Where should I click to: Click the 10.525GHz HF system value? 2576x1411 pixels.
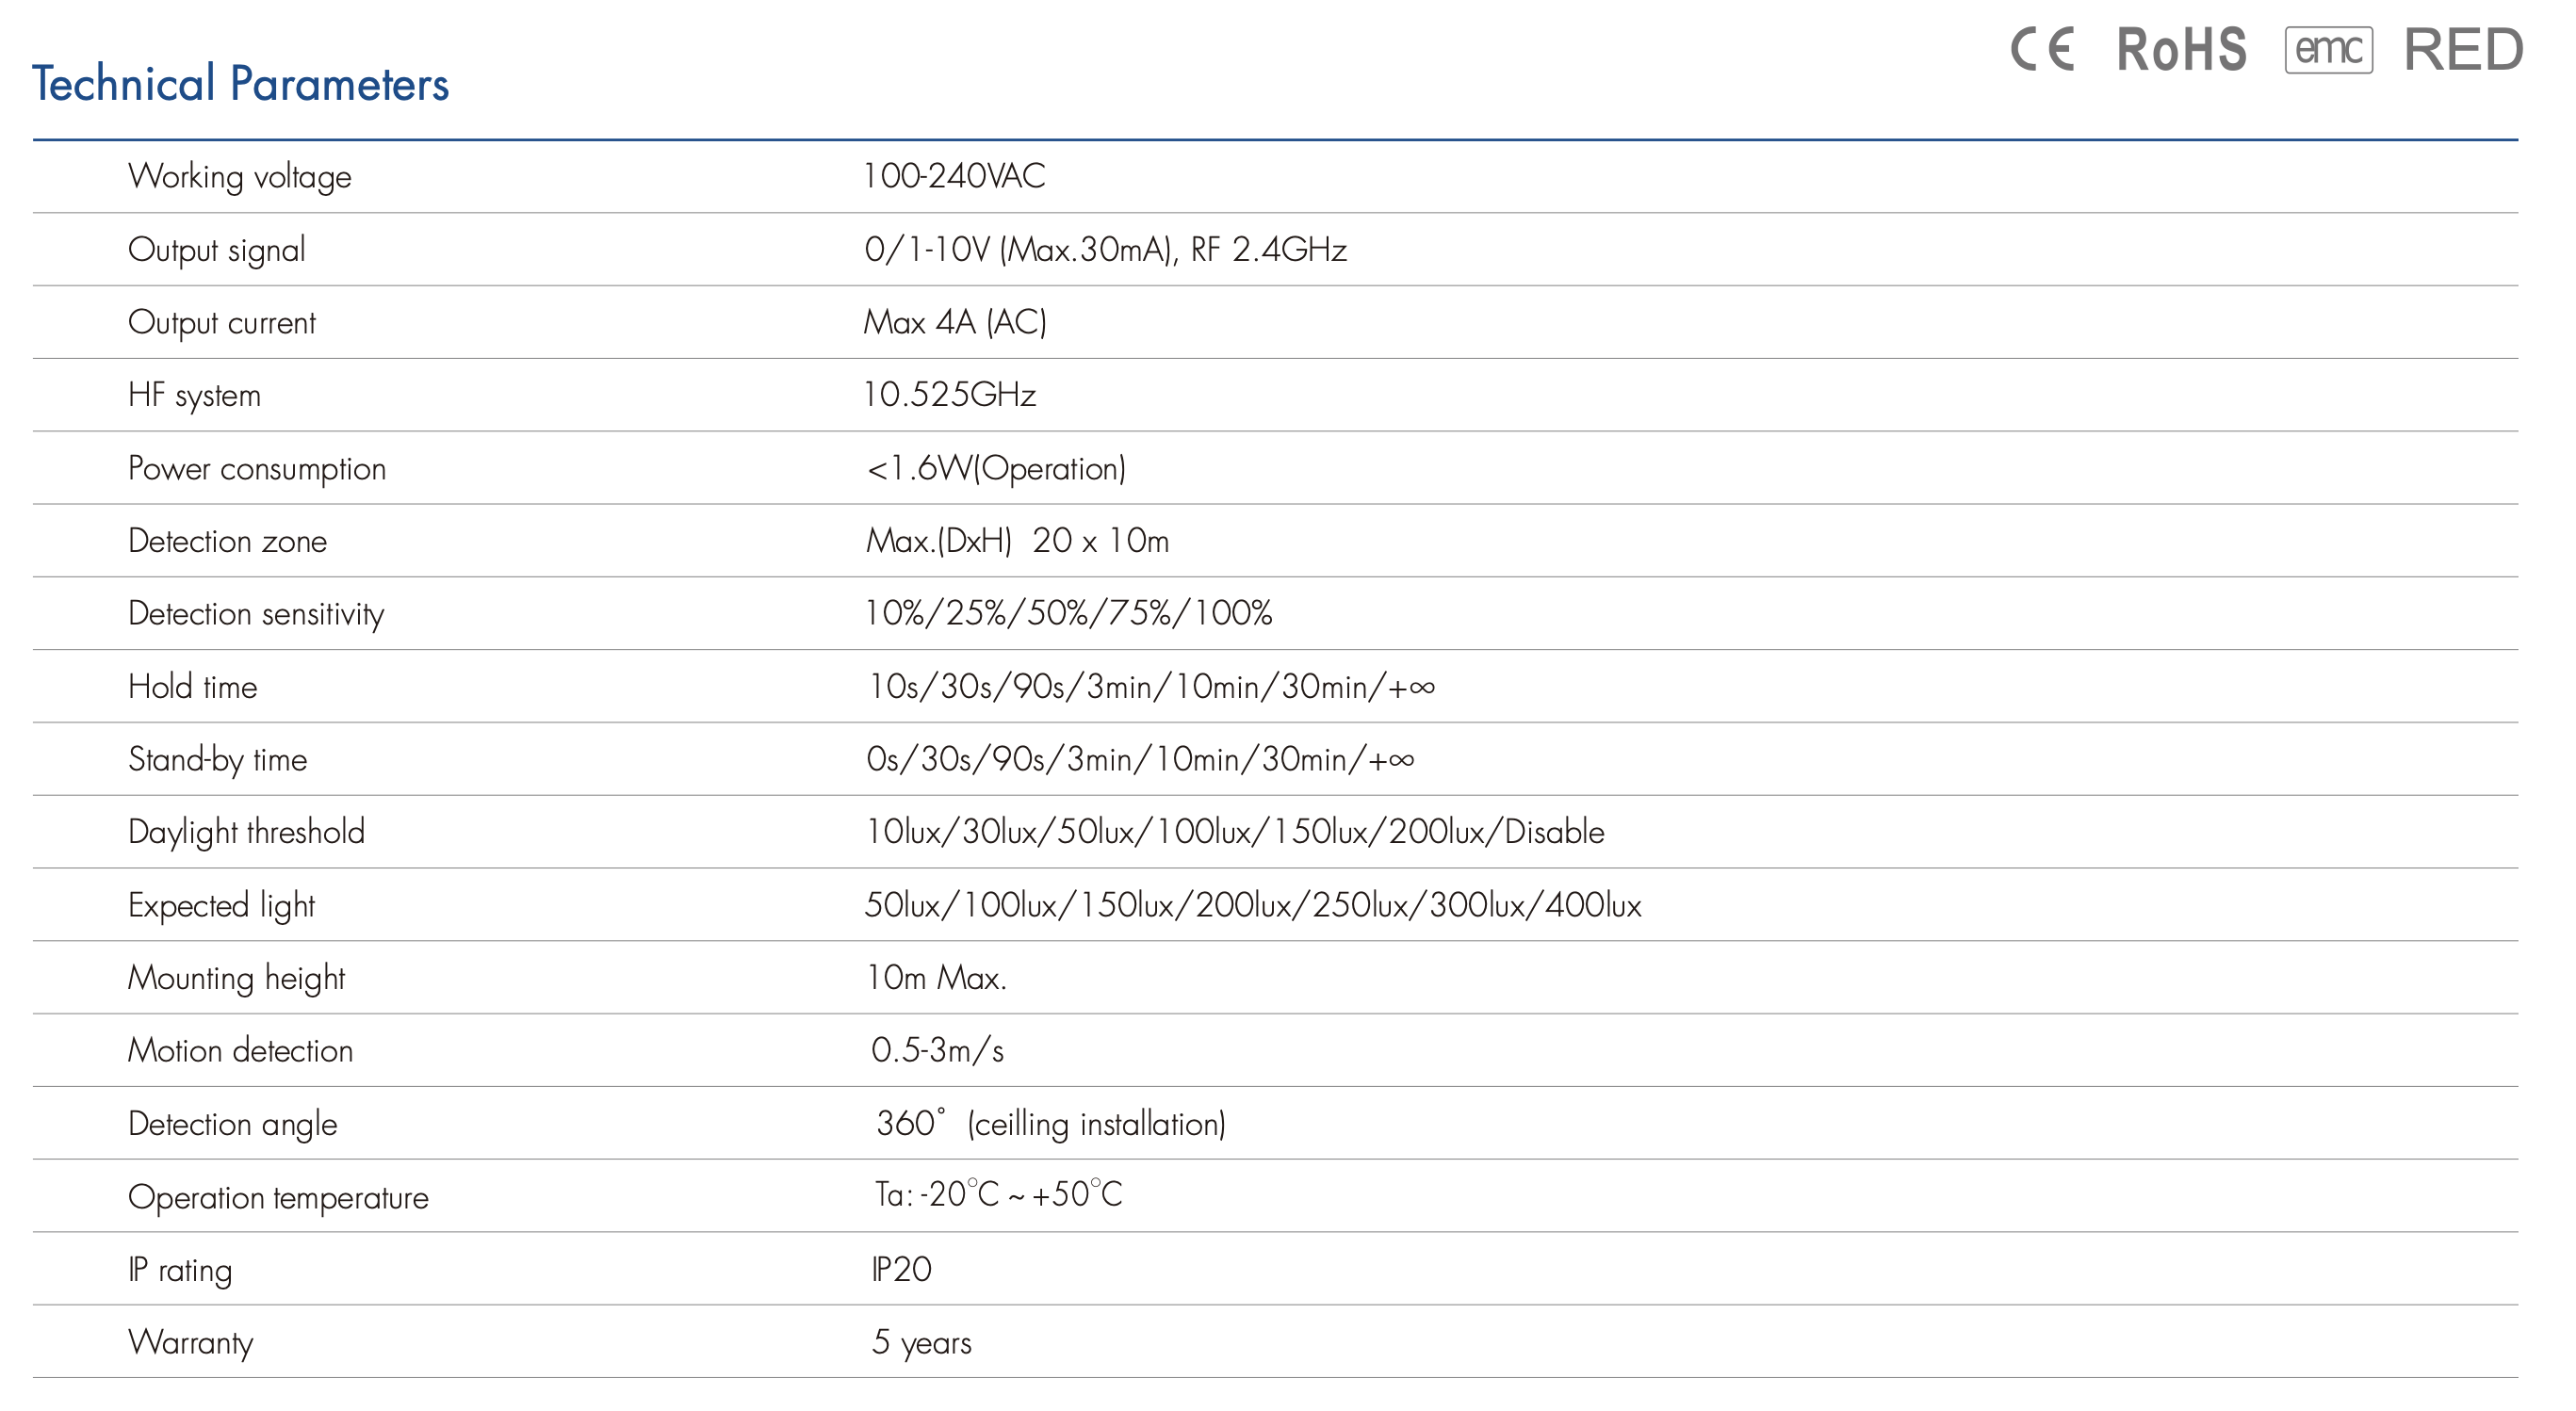[x=949, y=395]
